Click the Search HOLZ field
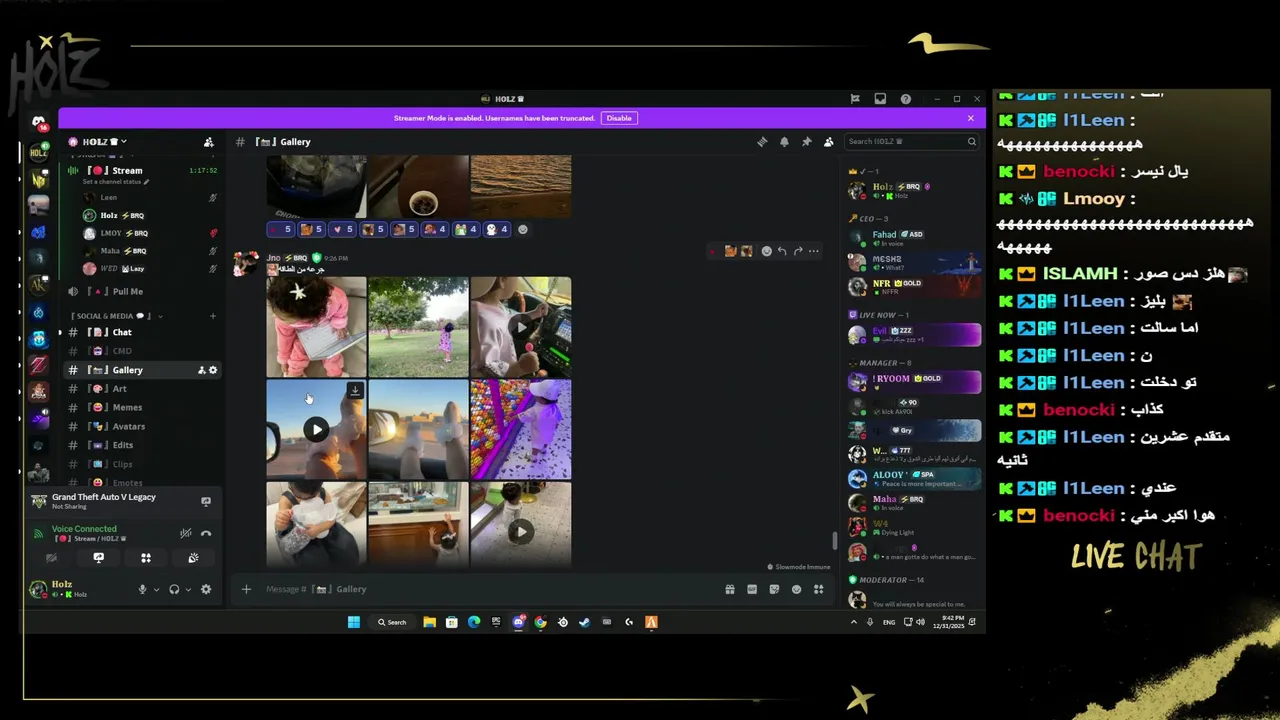Image resolution: width=1280 pixels, height=720 pixels. [911, 142]
